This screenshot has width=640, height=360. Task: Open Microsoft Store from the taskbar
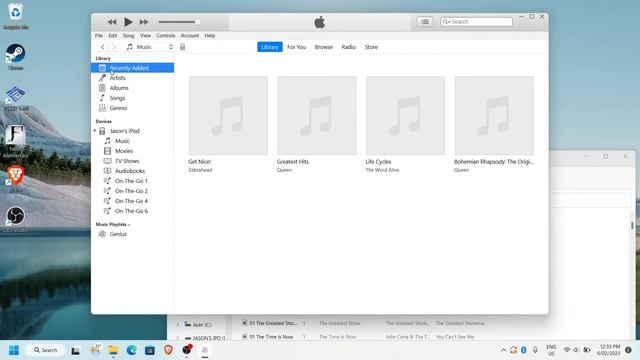[150, 350]
